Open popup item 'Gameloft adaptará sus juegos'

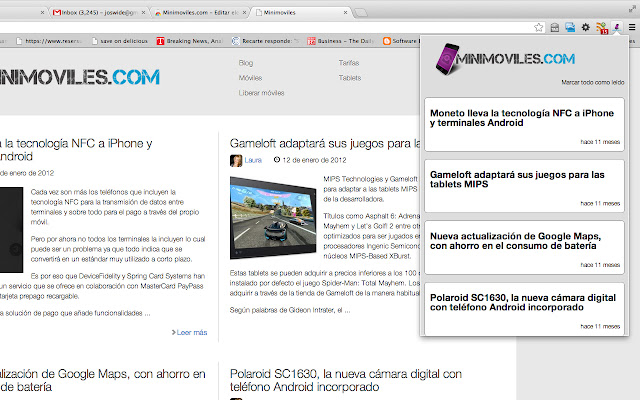(x=524, y=186)
